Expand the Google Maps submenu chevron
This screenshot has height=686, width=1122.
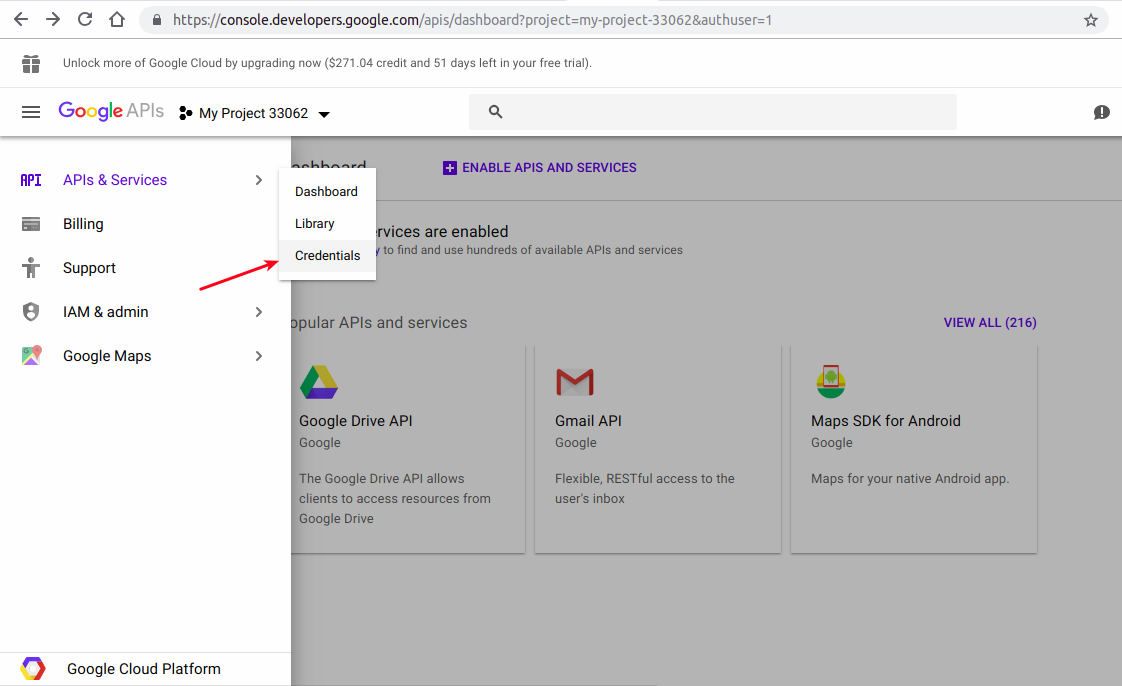point(259,356)
